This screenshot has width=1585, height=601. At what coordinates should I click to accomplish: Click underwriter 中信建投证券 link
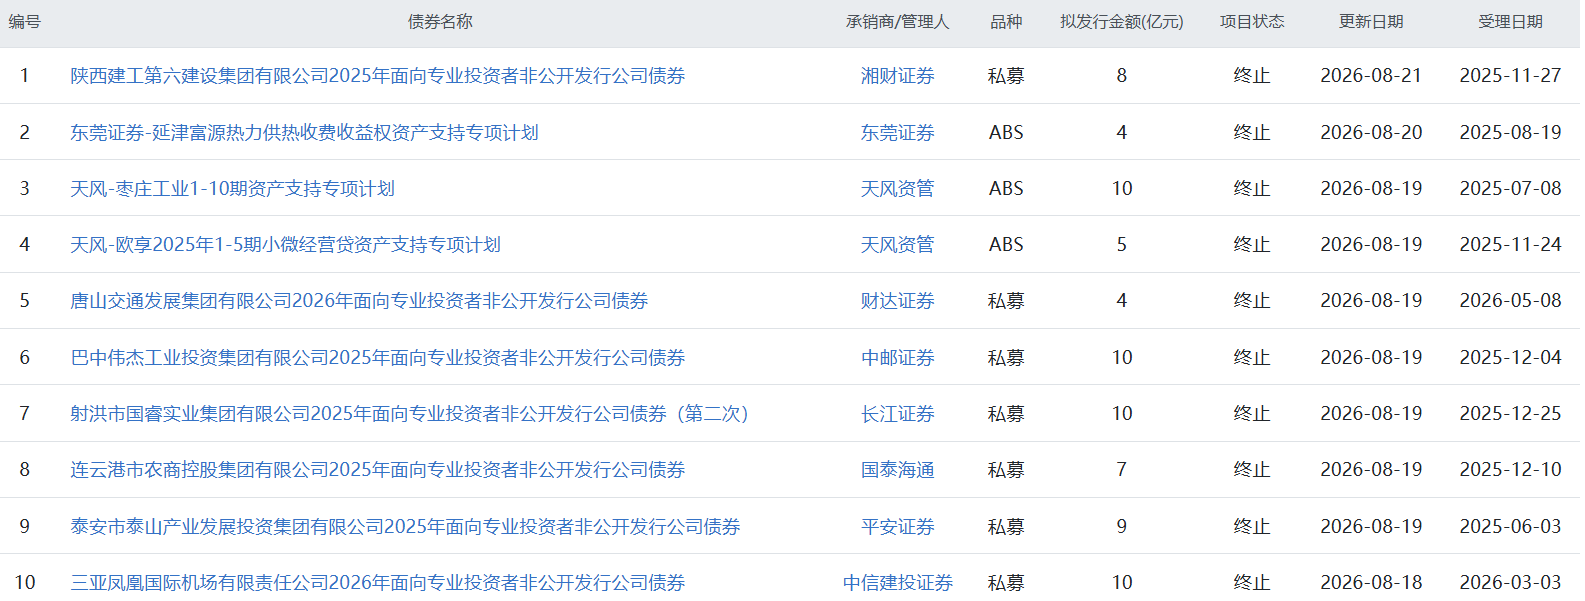(x=897, y=582)
